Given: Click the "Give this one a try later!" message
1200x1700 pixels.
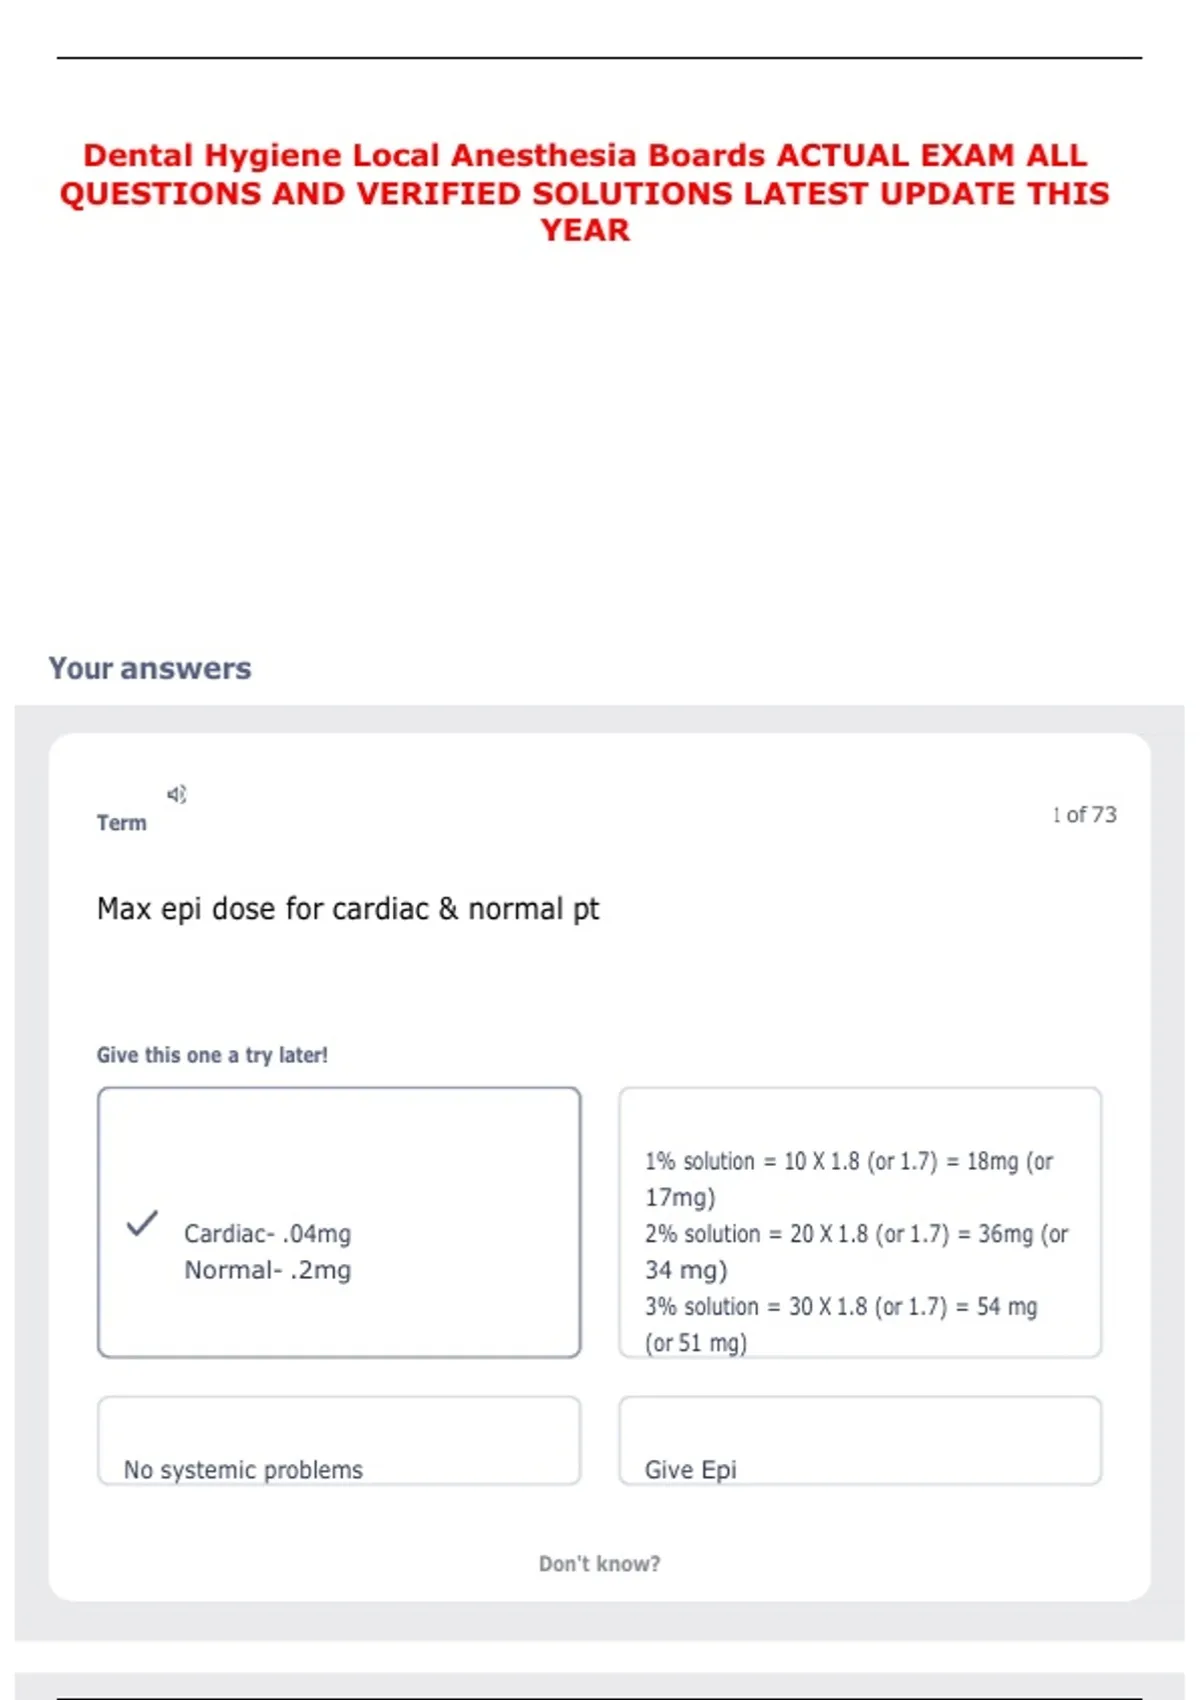Looking at the screenshot, I should pos(212,1055).
